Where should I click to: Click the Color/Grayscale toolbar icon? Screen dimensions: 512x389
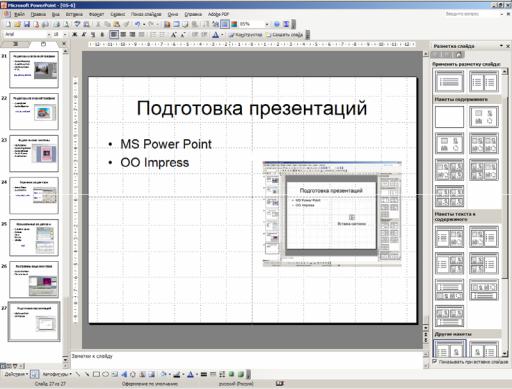click(234, 24)
